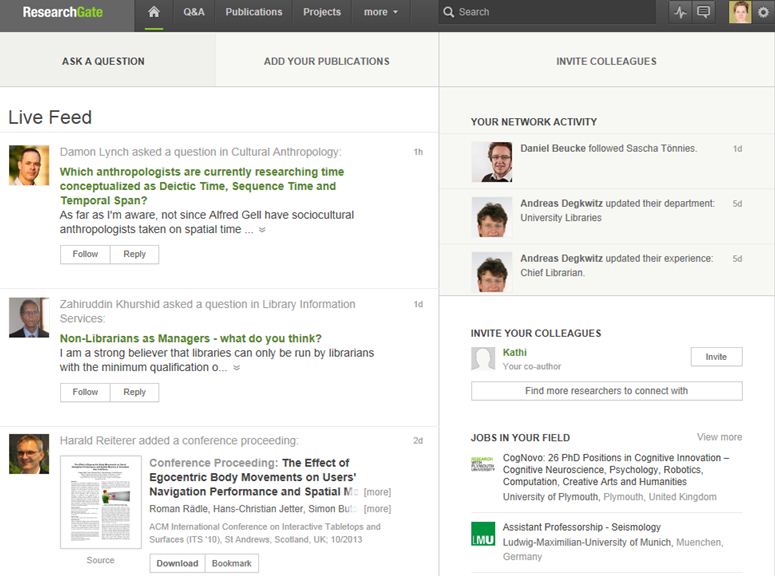The width and height of the screenshot is (775, 579).
Task: Select the ADD YOUR PUBLICATIONS tab
Action: pos(327,61)
